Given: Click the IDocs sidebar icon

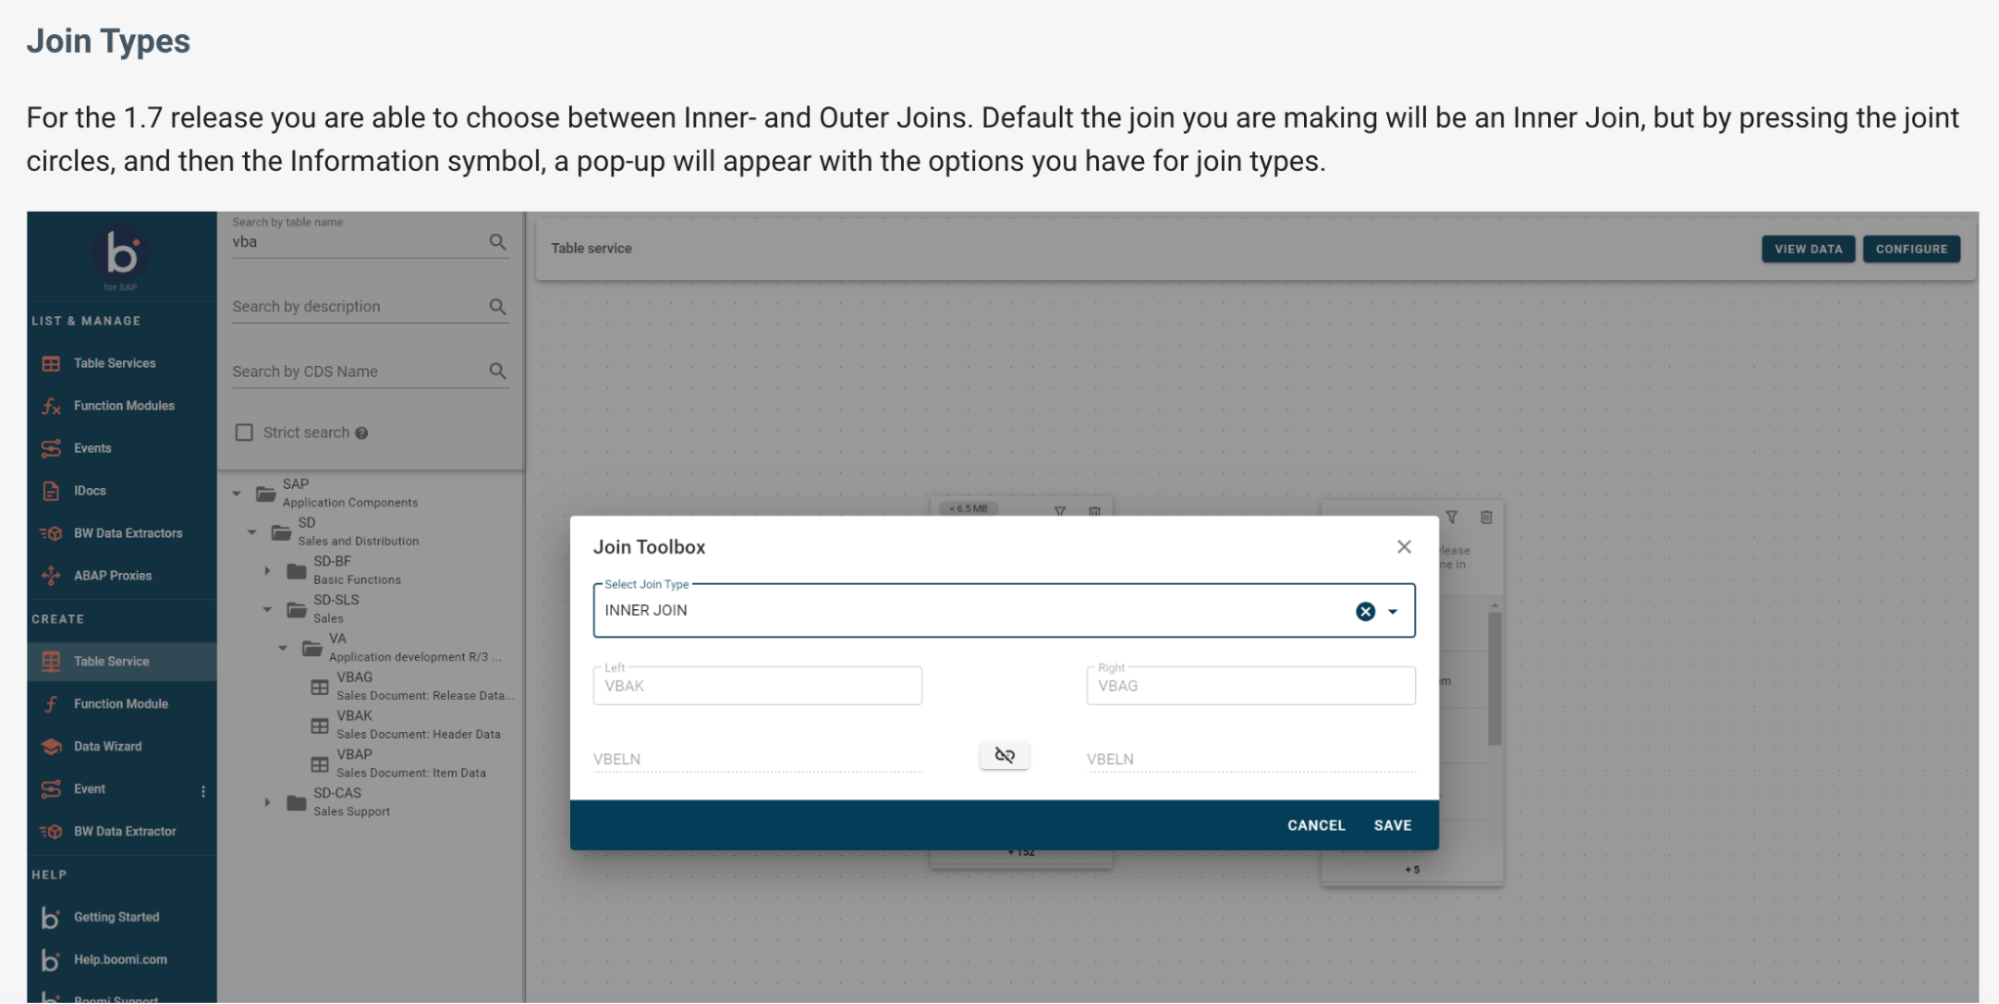Looking at the screenshot, I should (50, 490).
